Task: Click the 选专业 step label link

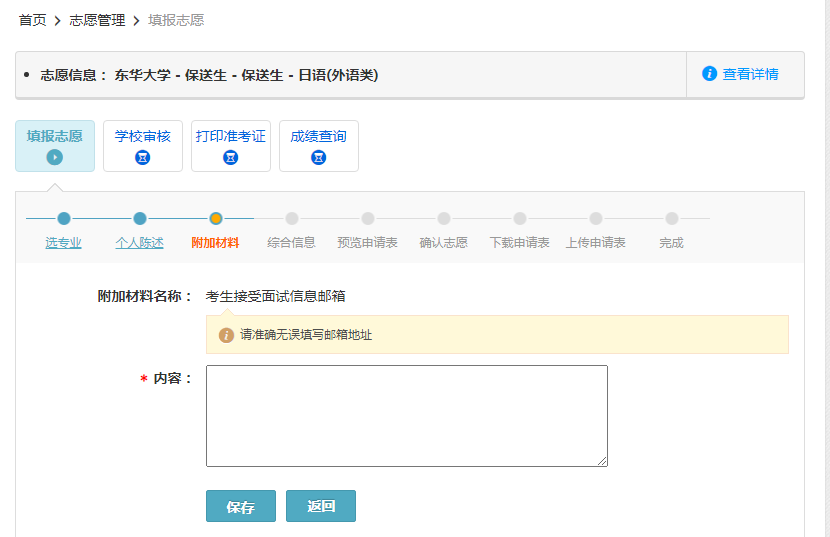Action: tap(64, 243)
